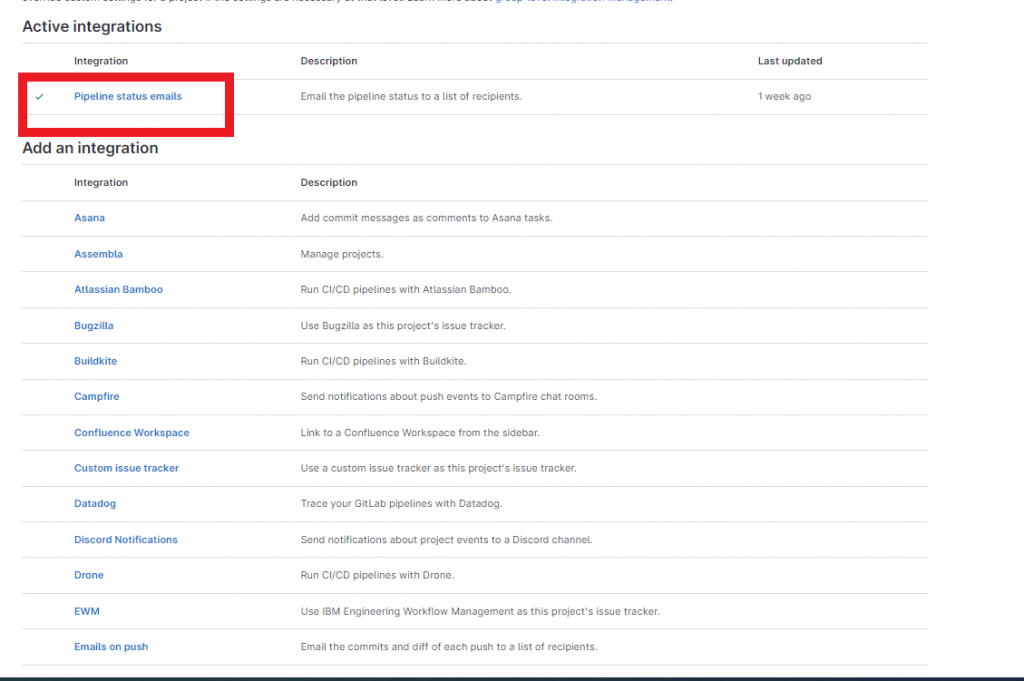The image size is (1024, 681).
Task: Click Description header in Add an integration table
Action: [329, 182]
